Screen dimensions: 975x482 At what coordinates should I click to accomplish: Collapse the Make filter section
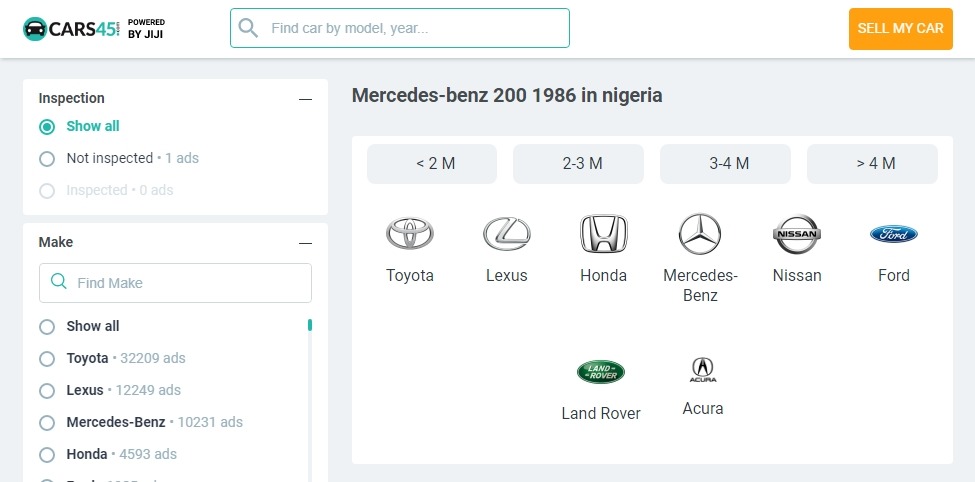click(x=305, y=243)
